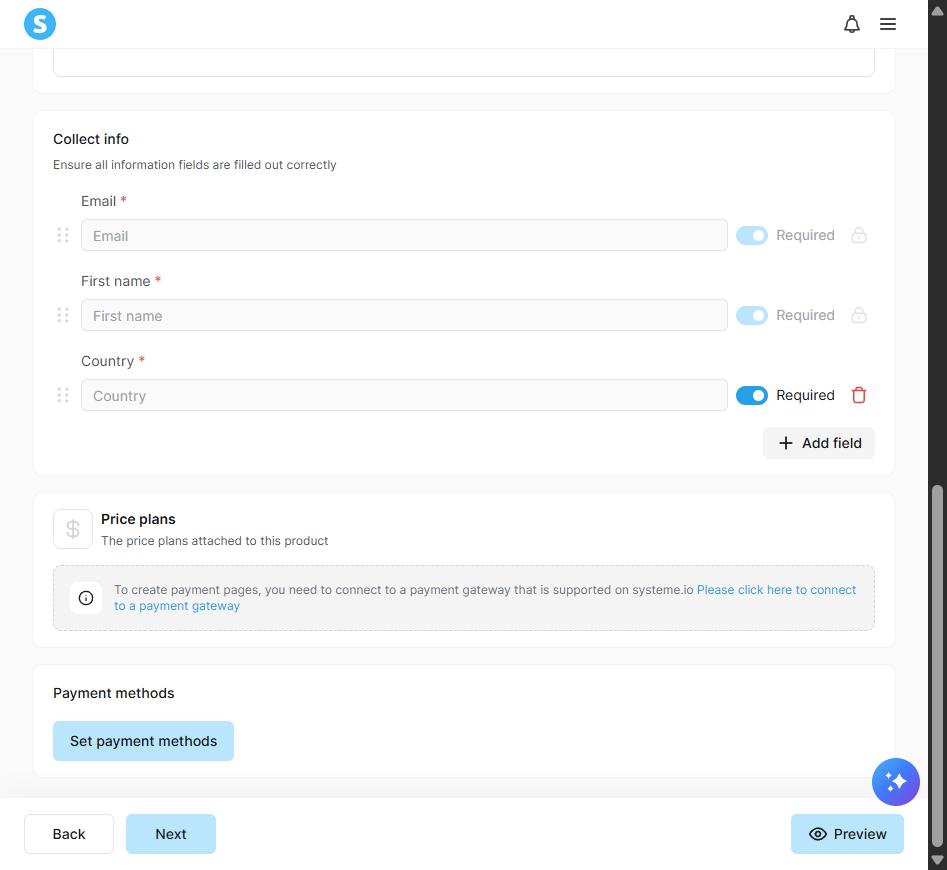Disable the Country Required switch
Image resolution: width=947 pixels, height=870 pixels.
coord(751,395)
